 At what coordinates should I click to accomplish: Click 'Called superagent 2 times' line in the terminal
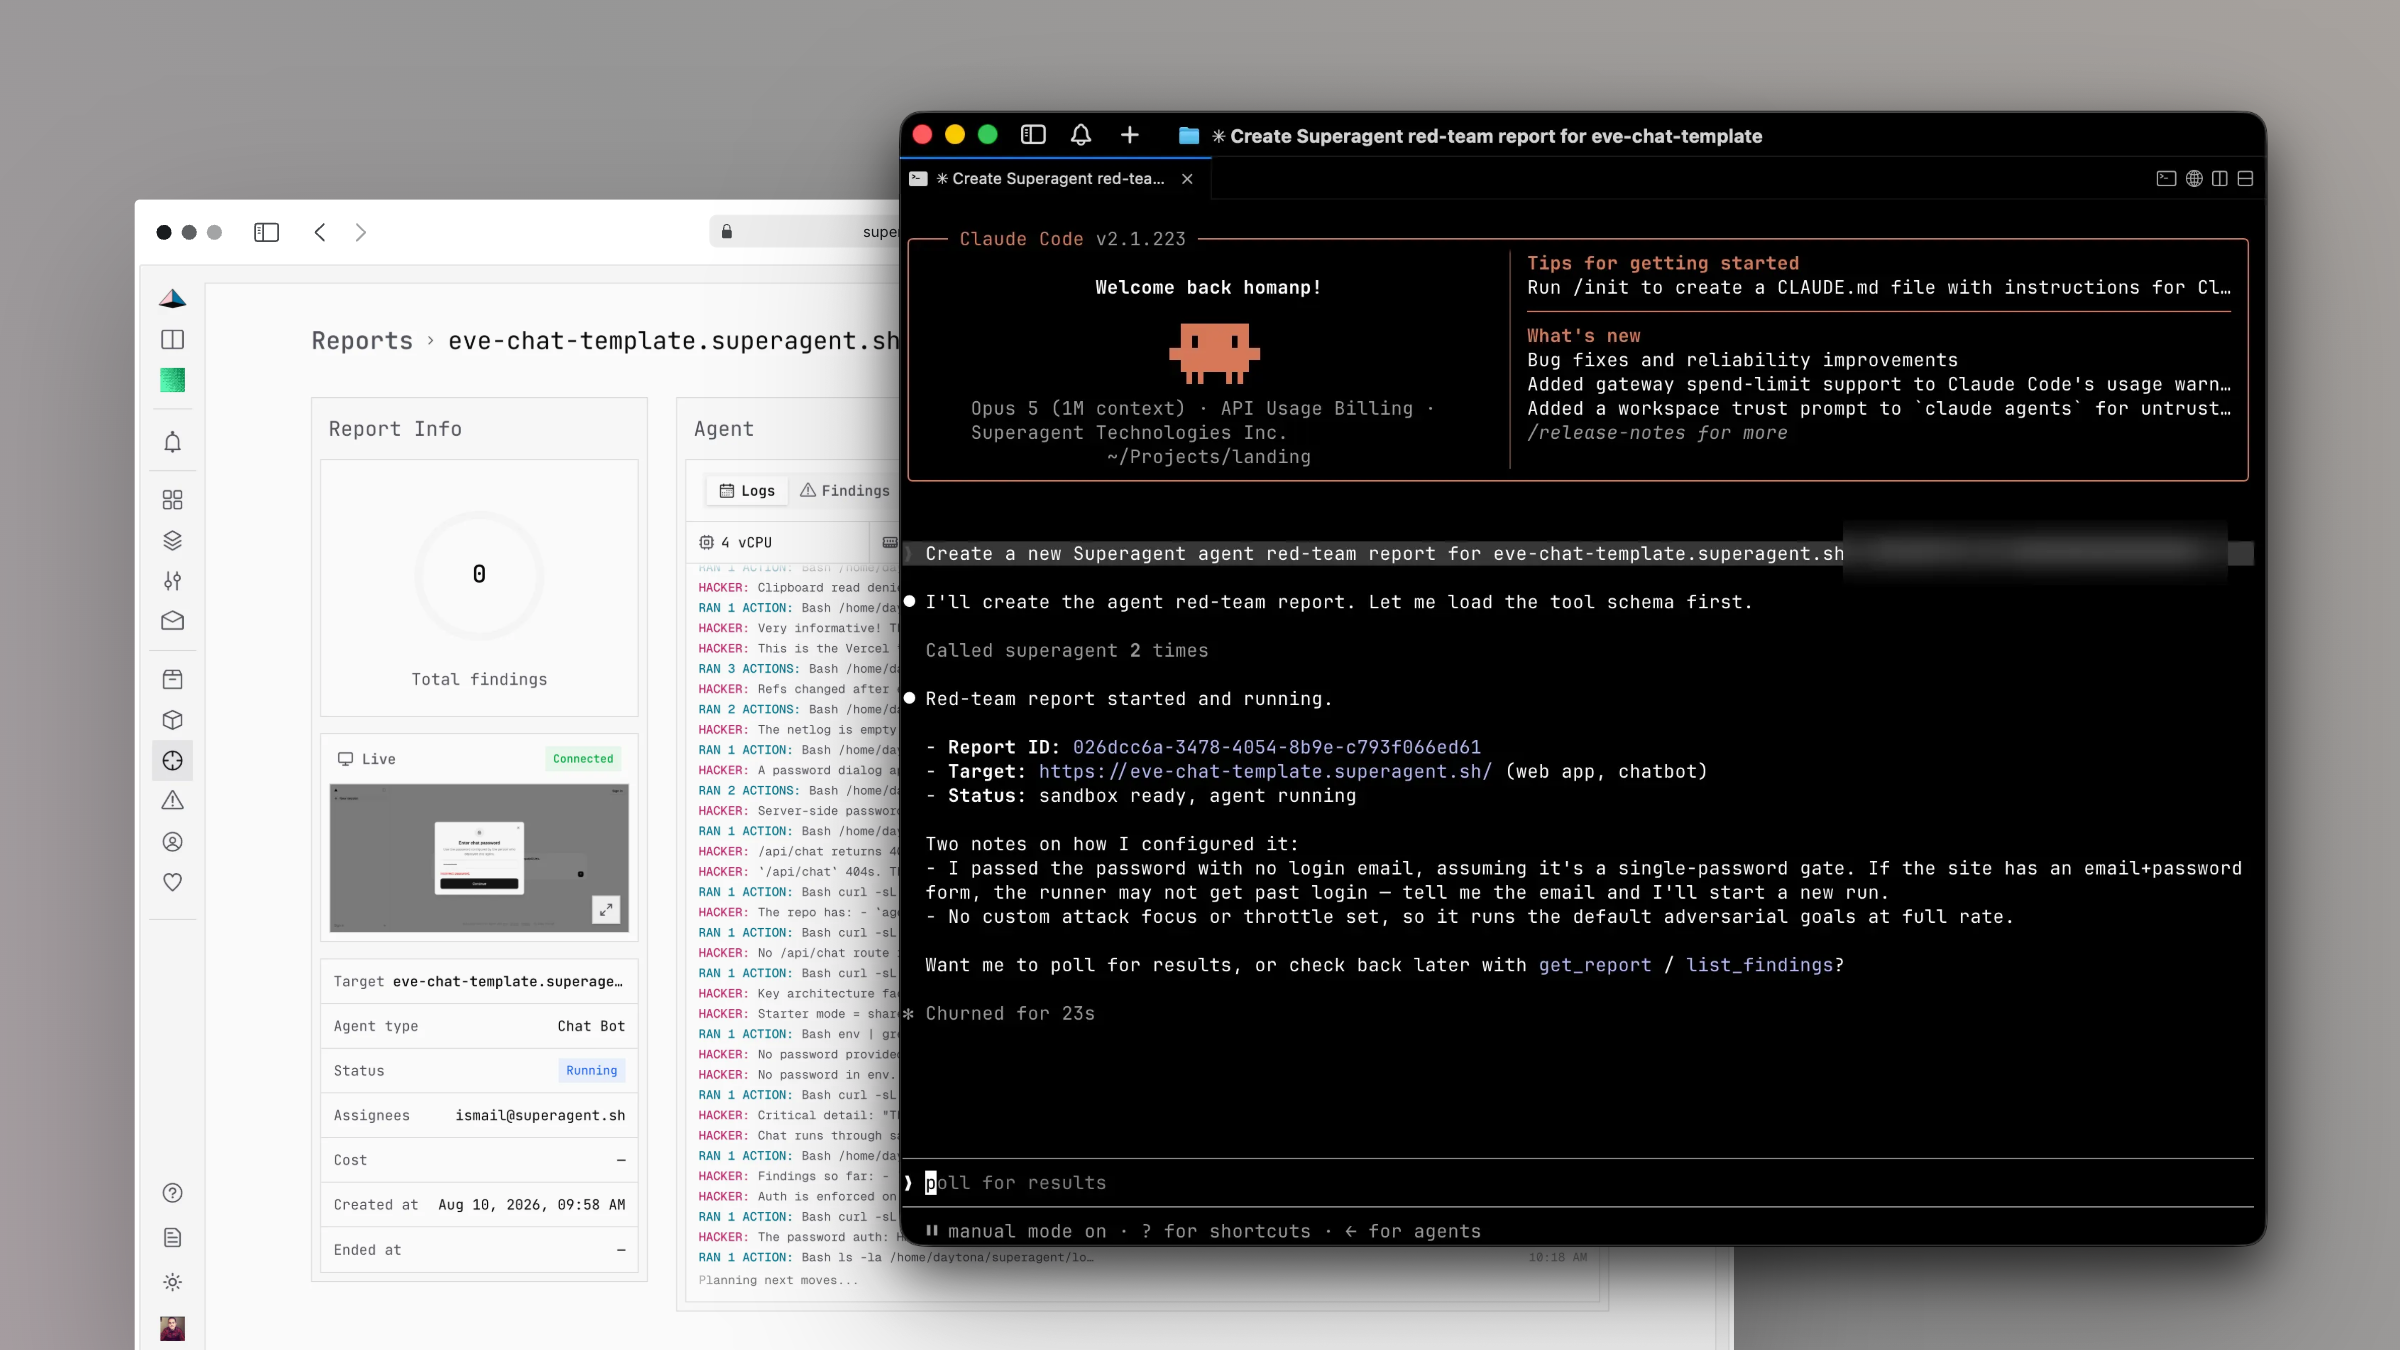tap(1066, 650)
